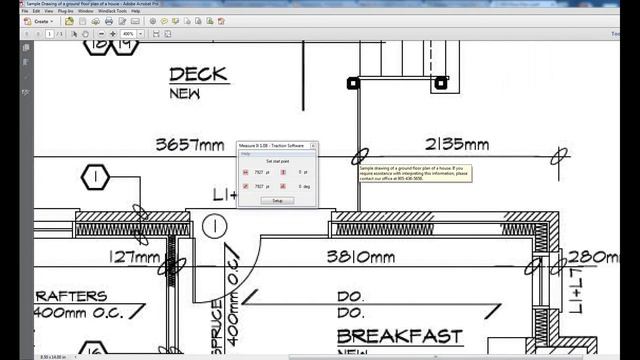Click the highlight text toolbar icon

pos(176,21)
